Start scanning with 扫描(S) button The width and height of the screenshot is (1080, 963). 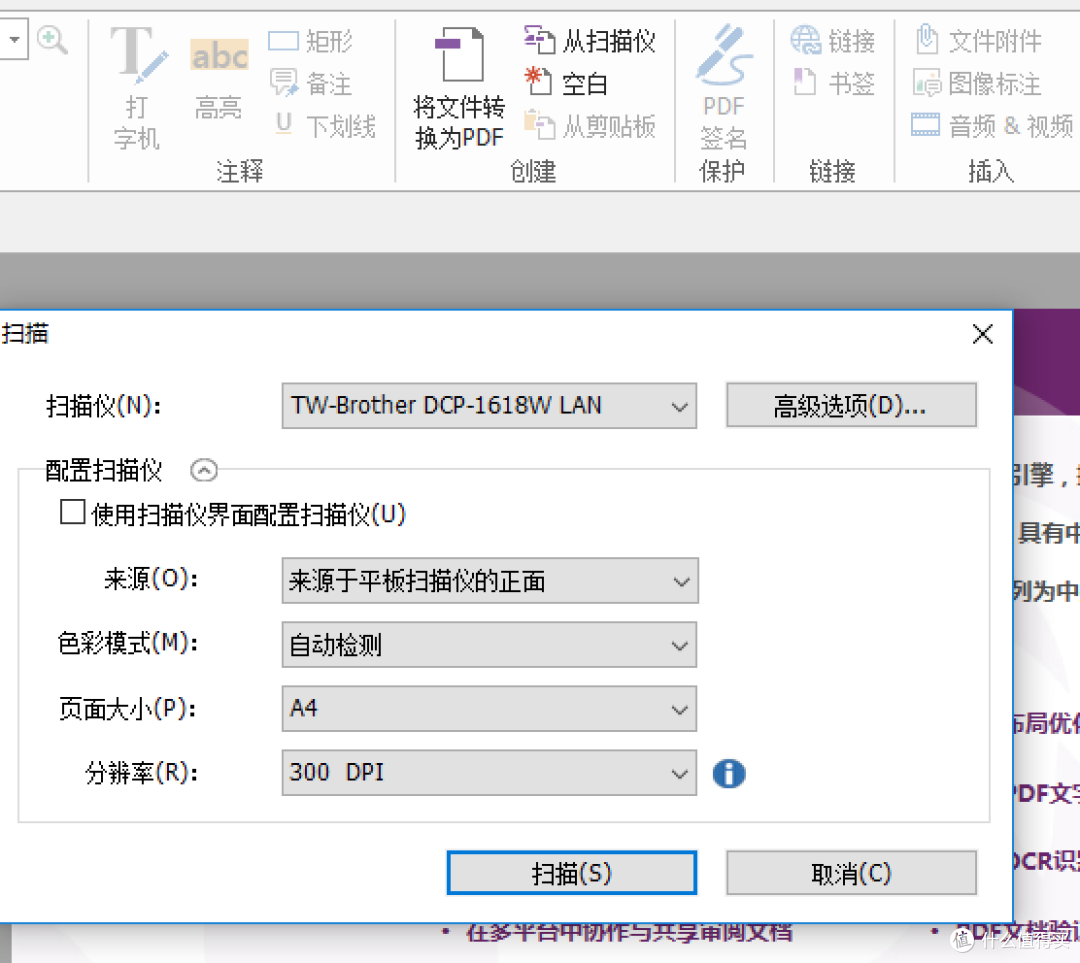572,873
